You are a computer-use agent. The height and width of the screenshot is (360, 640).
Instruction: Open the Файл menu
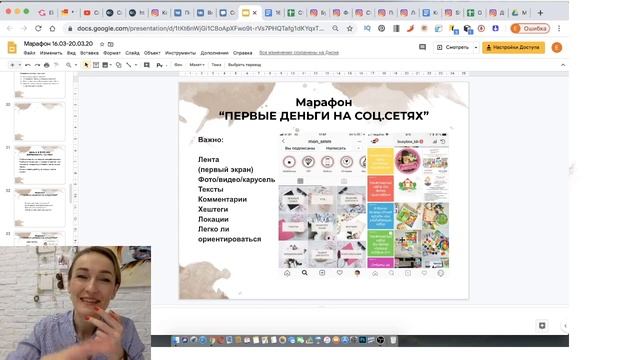click(x=29, y=53)
